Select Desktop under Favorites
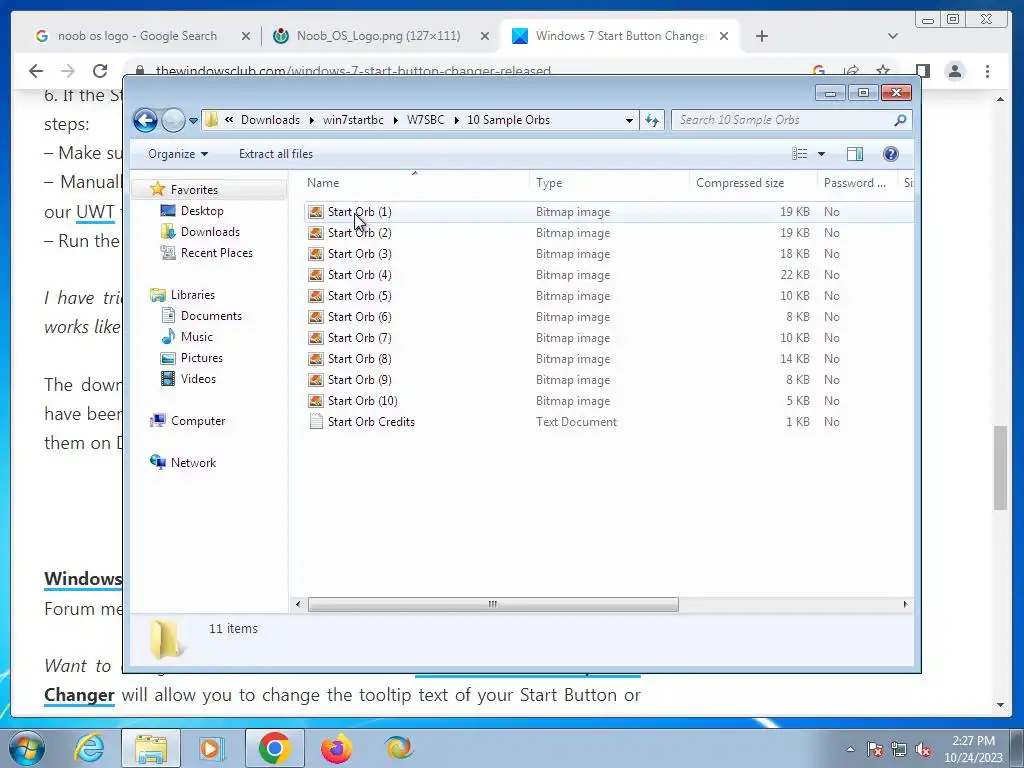 [x=202, y=211]
